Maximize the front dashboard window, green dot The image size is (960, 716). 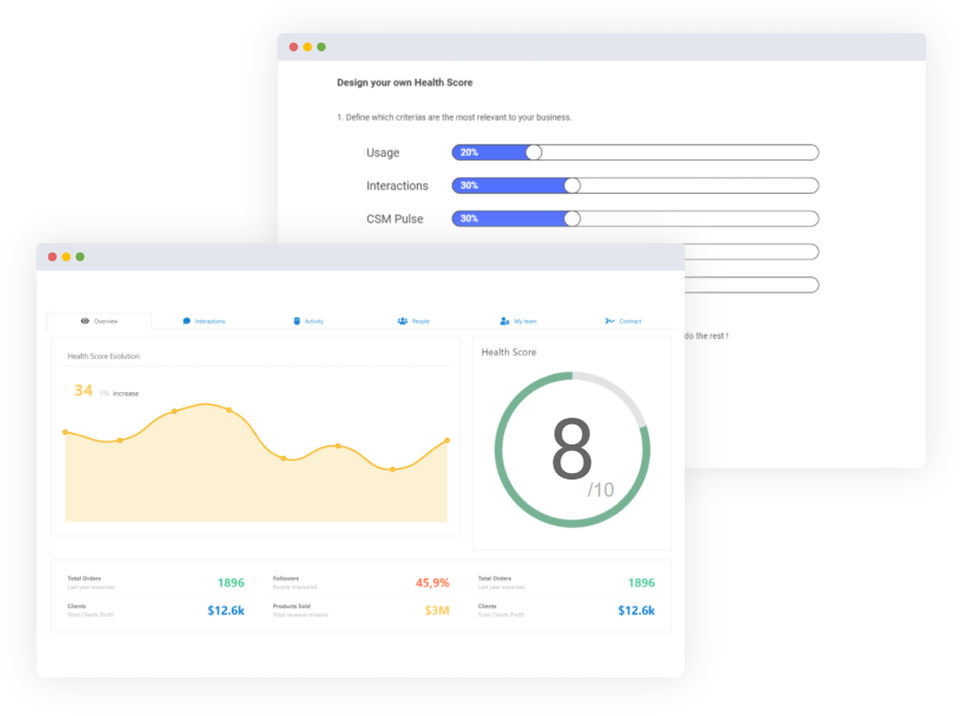pos(80,257)
